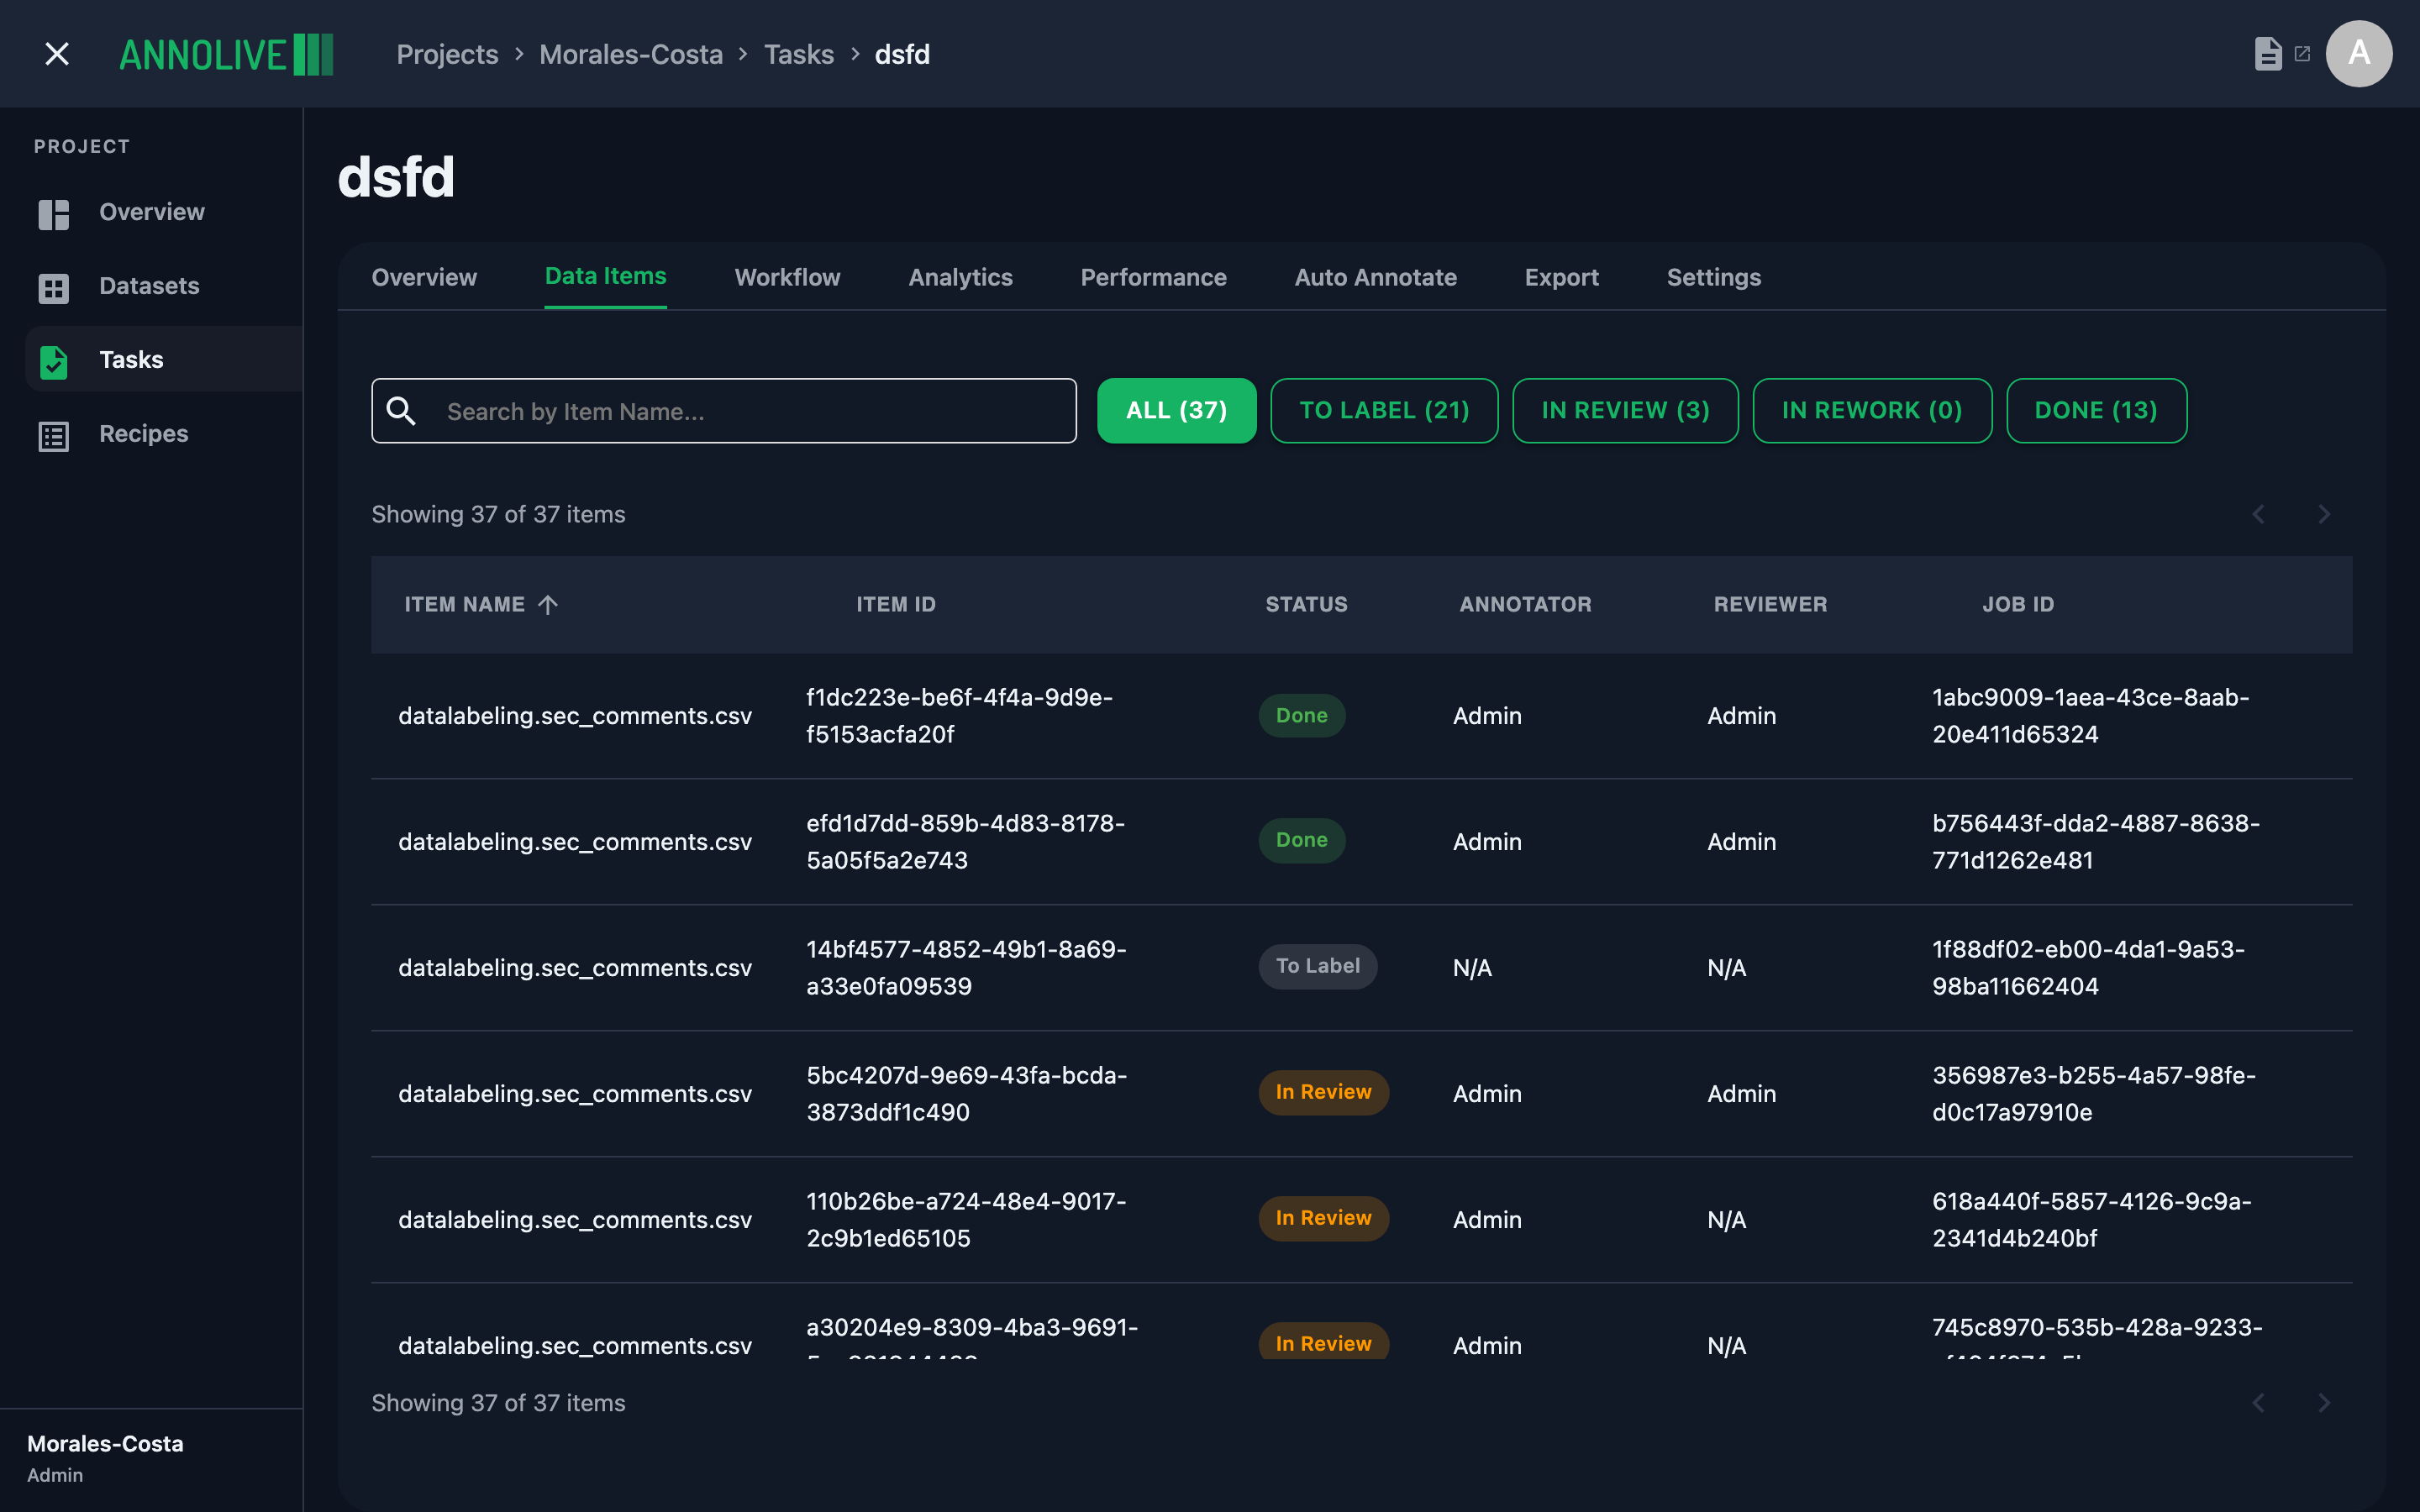This screenshot has width=2420, height=1512.
Task: Open the user avatar A menu
Action: pos(2359,54)
